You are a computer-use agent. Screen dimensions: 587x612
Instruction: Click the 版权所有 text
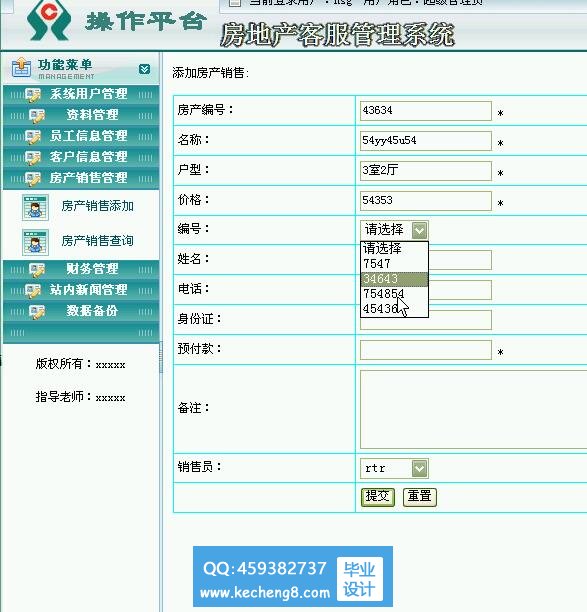(80, 364)
